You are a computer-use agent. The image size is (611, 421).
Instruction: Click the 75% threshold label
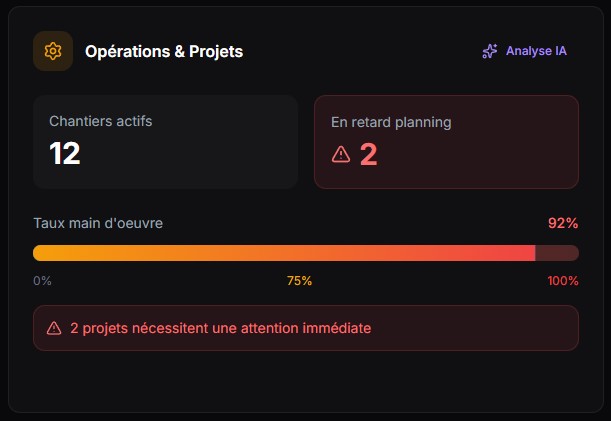(x=299, y=281)
